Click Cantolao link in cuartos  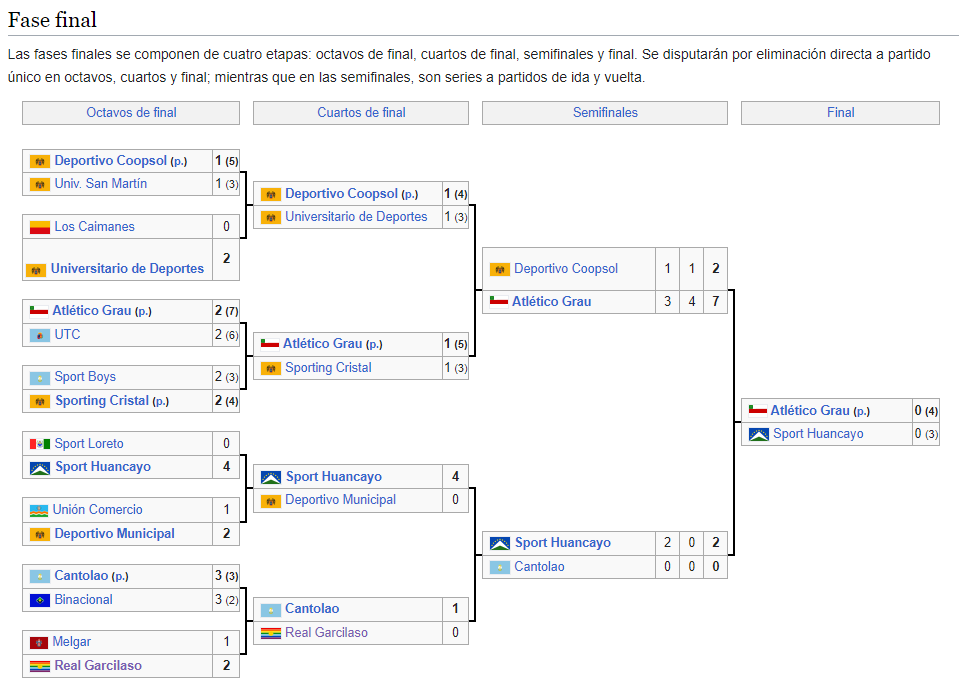tap(312, 608)
